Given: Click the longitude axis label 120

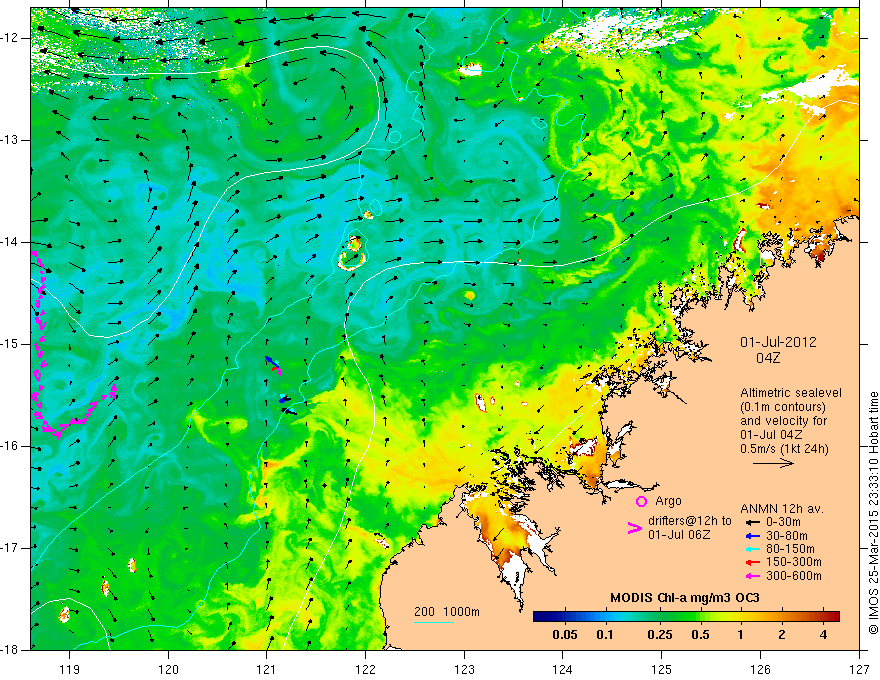Looking at the screenshot, I should [x=168, y=670].
